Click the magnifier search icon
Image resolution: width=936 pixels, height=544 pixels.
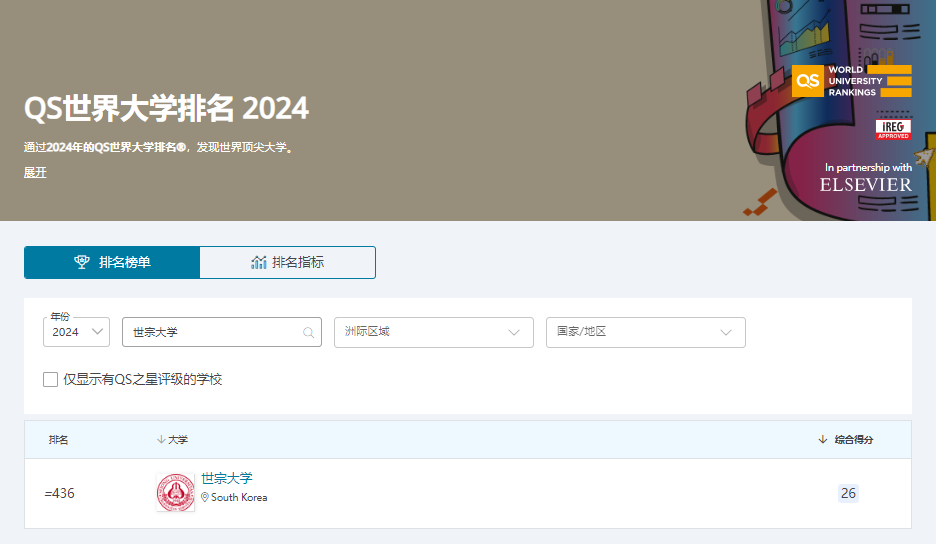click(308, 333)
